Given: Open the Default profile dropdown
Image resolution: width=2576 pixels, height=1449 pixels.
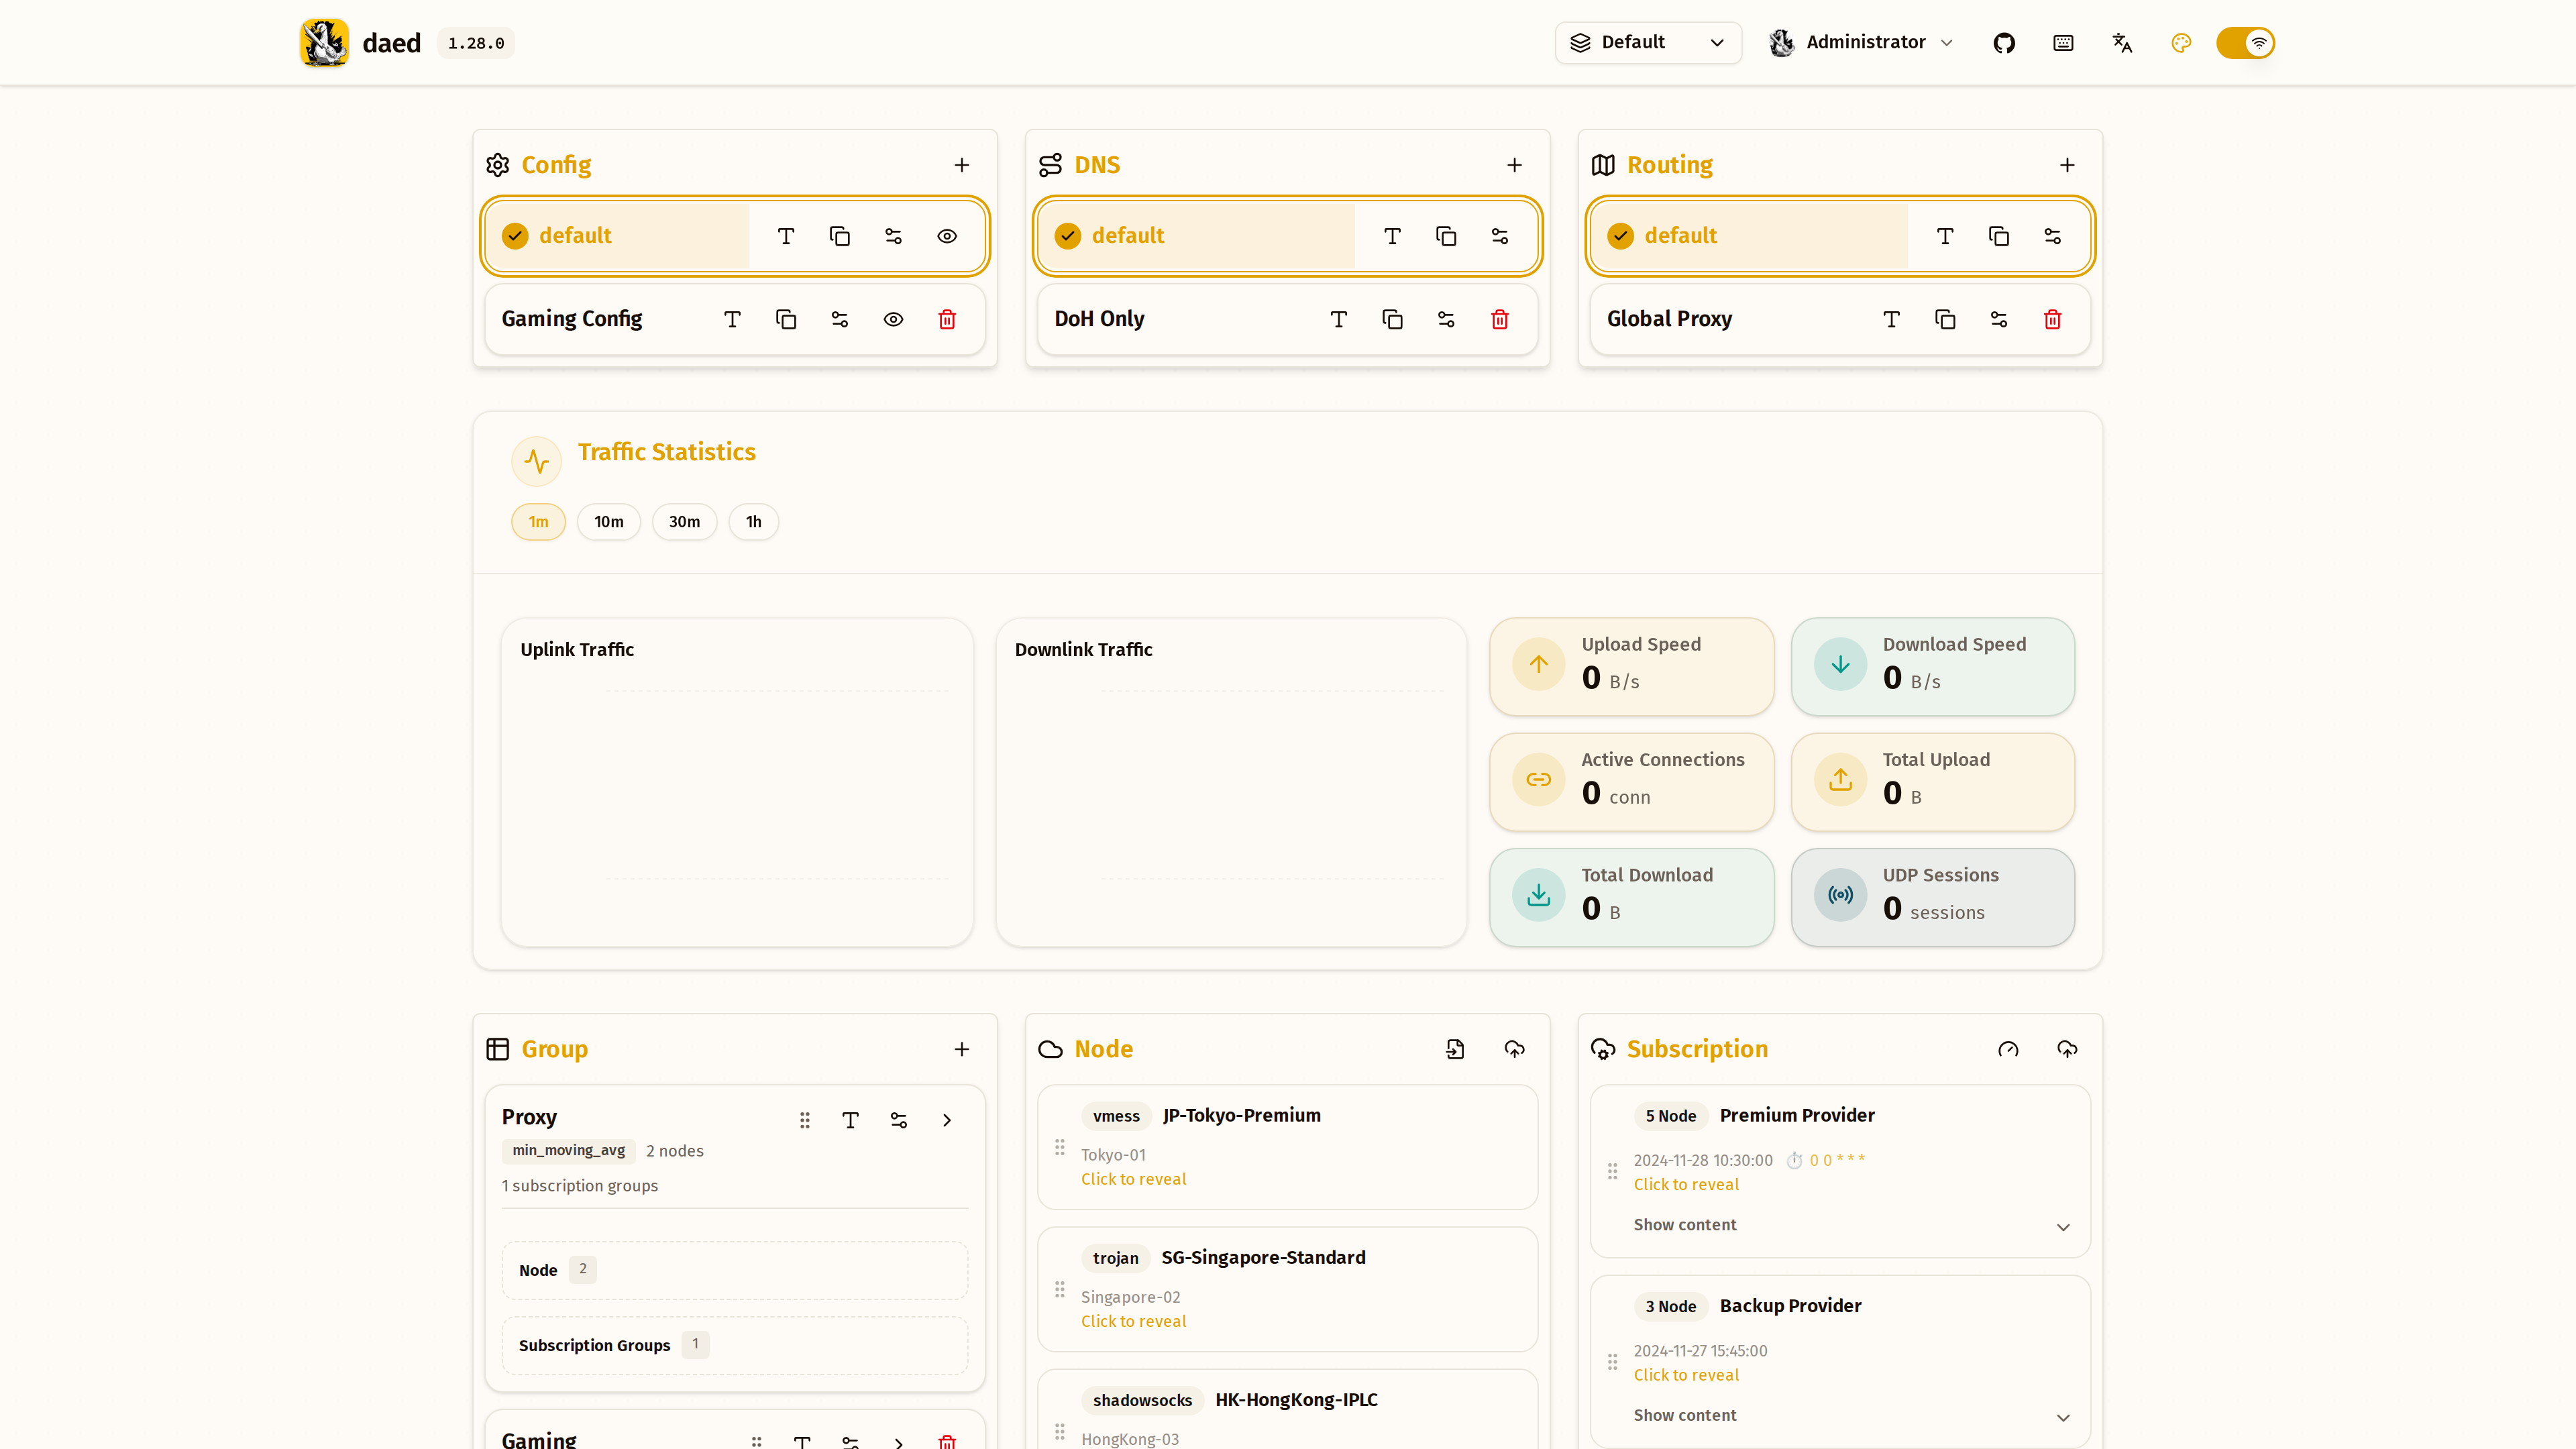Looking at the screenshot, I should (1648, 43).
